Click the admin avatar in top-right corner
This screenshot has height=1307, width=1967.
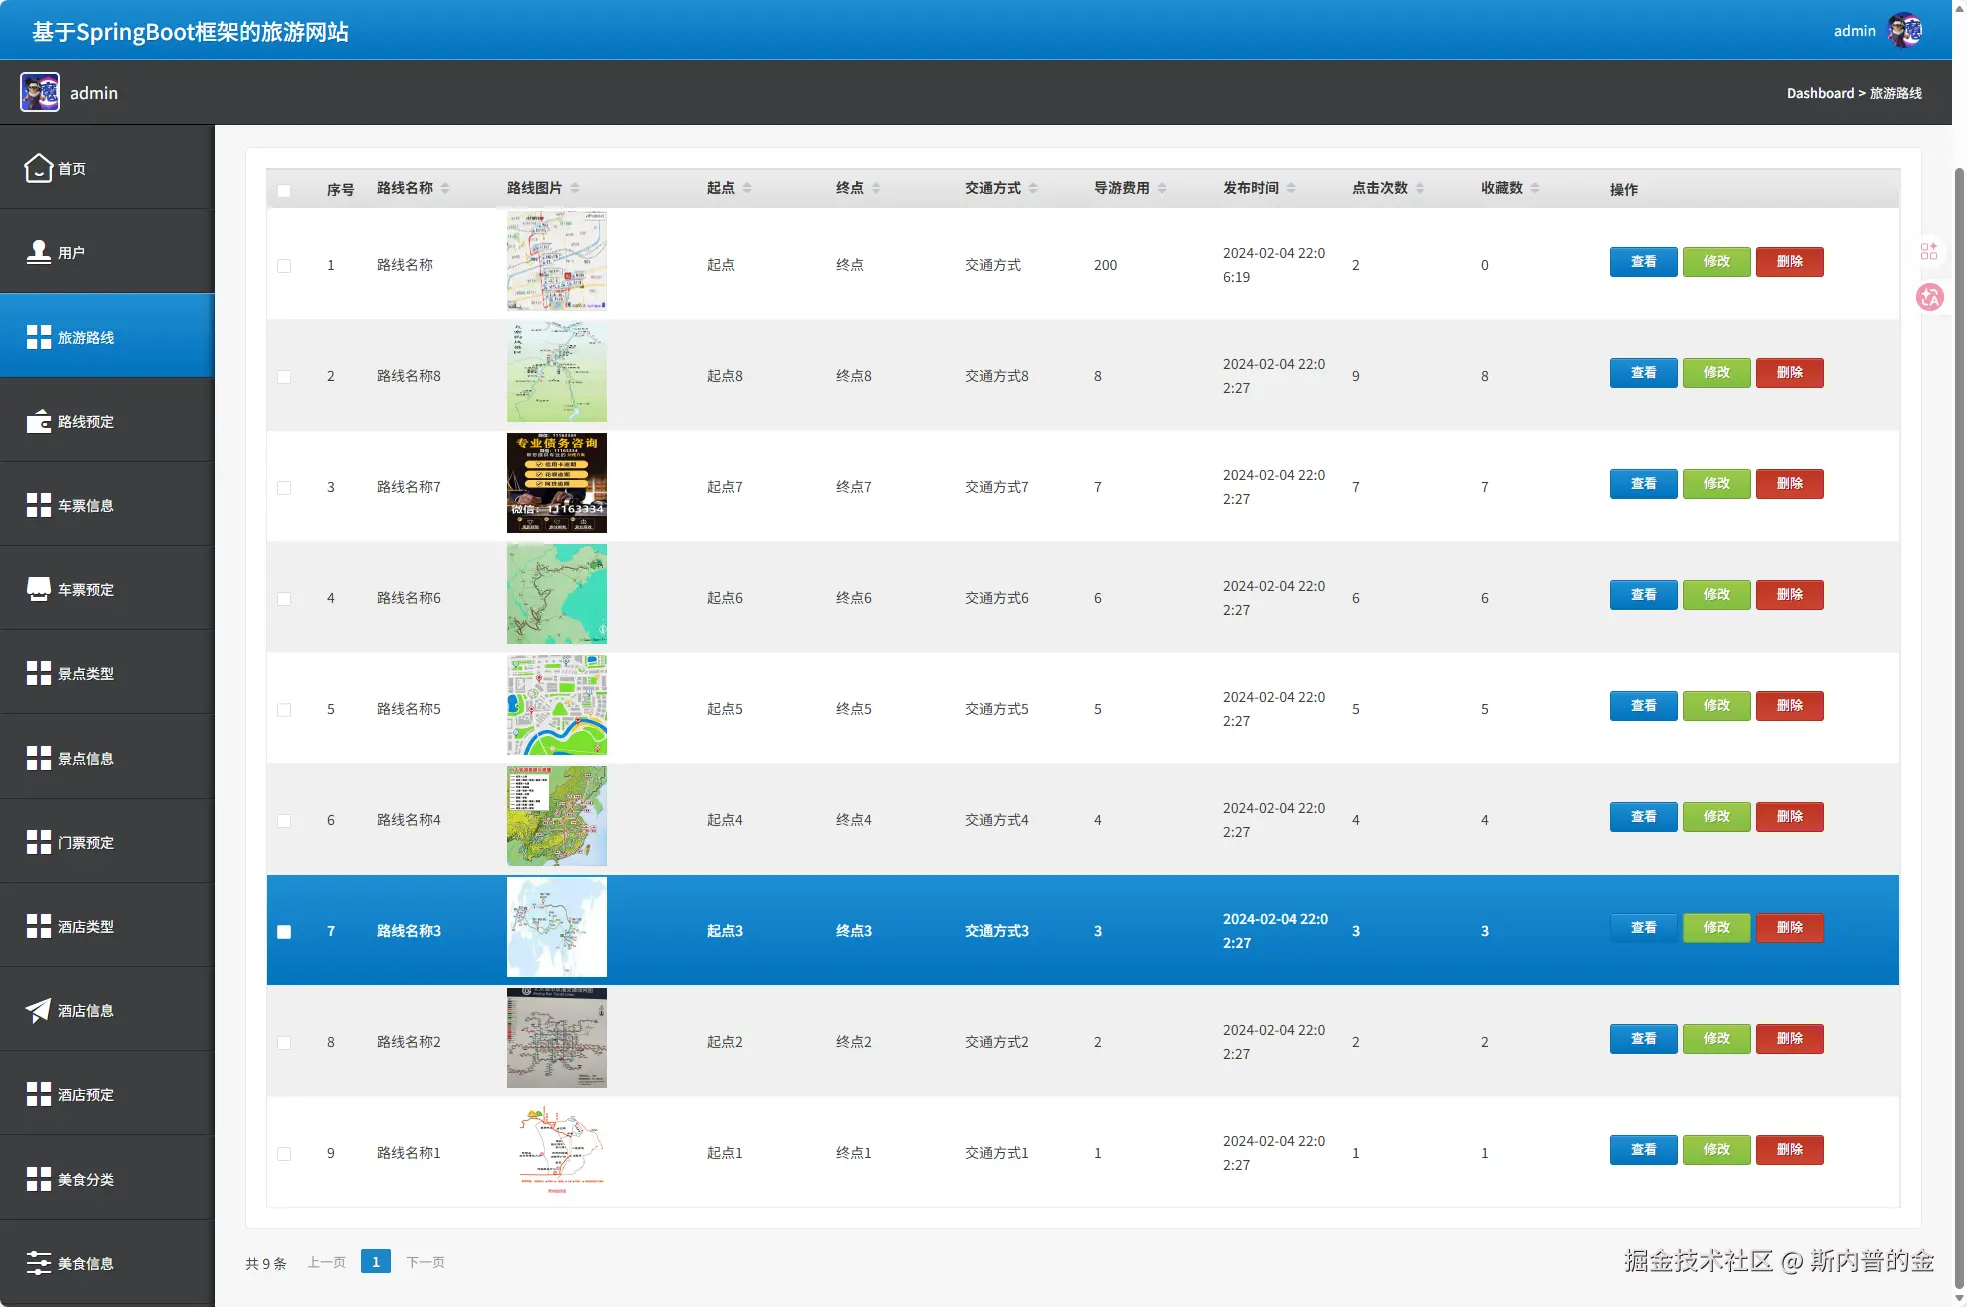coord(1904,30)
